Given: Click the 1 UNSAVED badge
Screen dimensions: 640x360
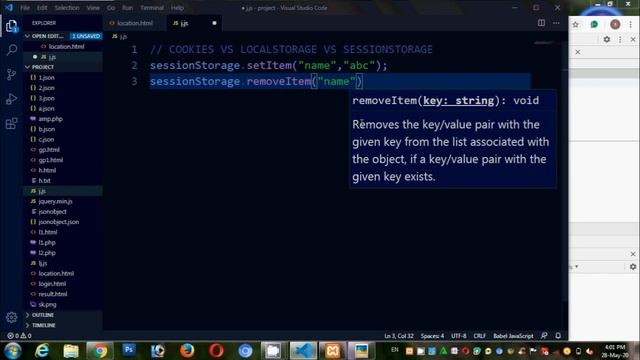Looking at the screenshot, I should tap(86, 36).
